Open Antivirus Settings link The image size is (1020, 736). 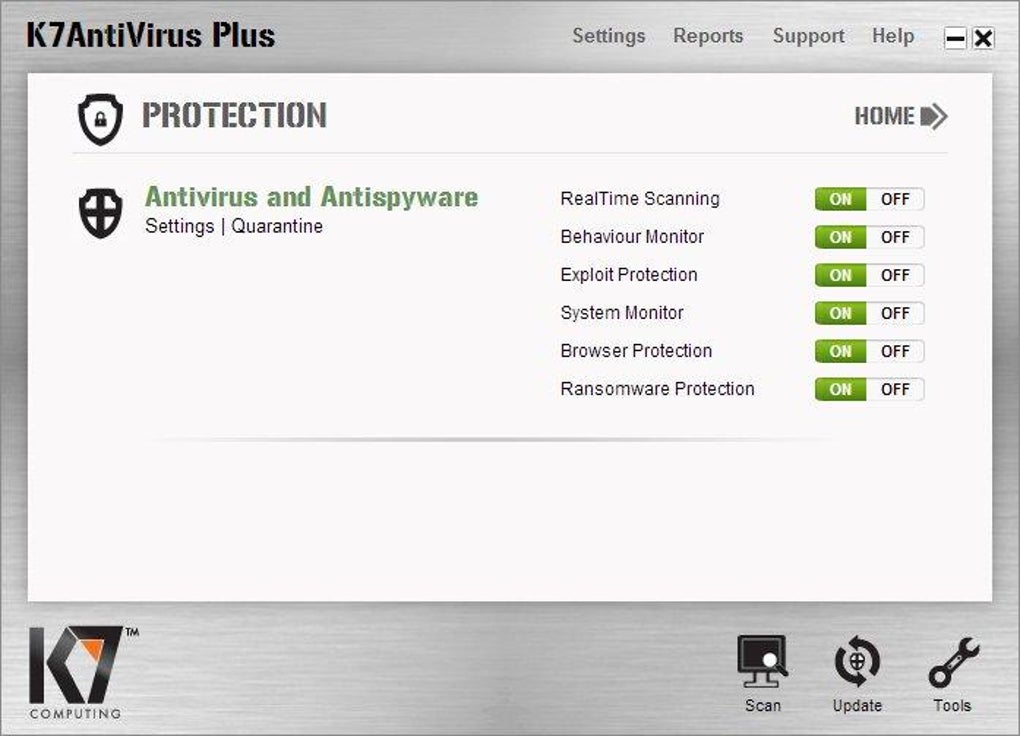(180, 226)
